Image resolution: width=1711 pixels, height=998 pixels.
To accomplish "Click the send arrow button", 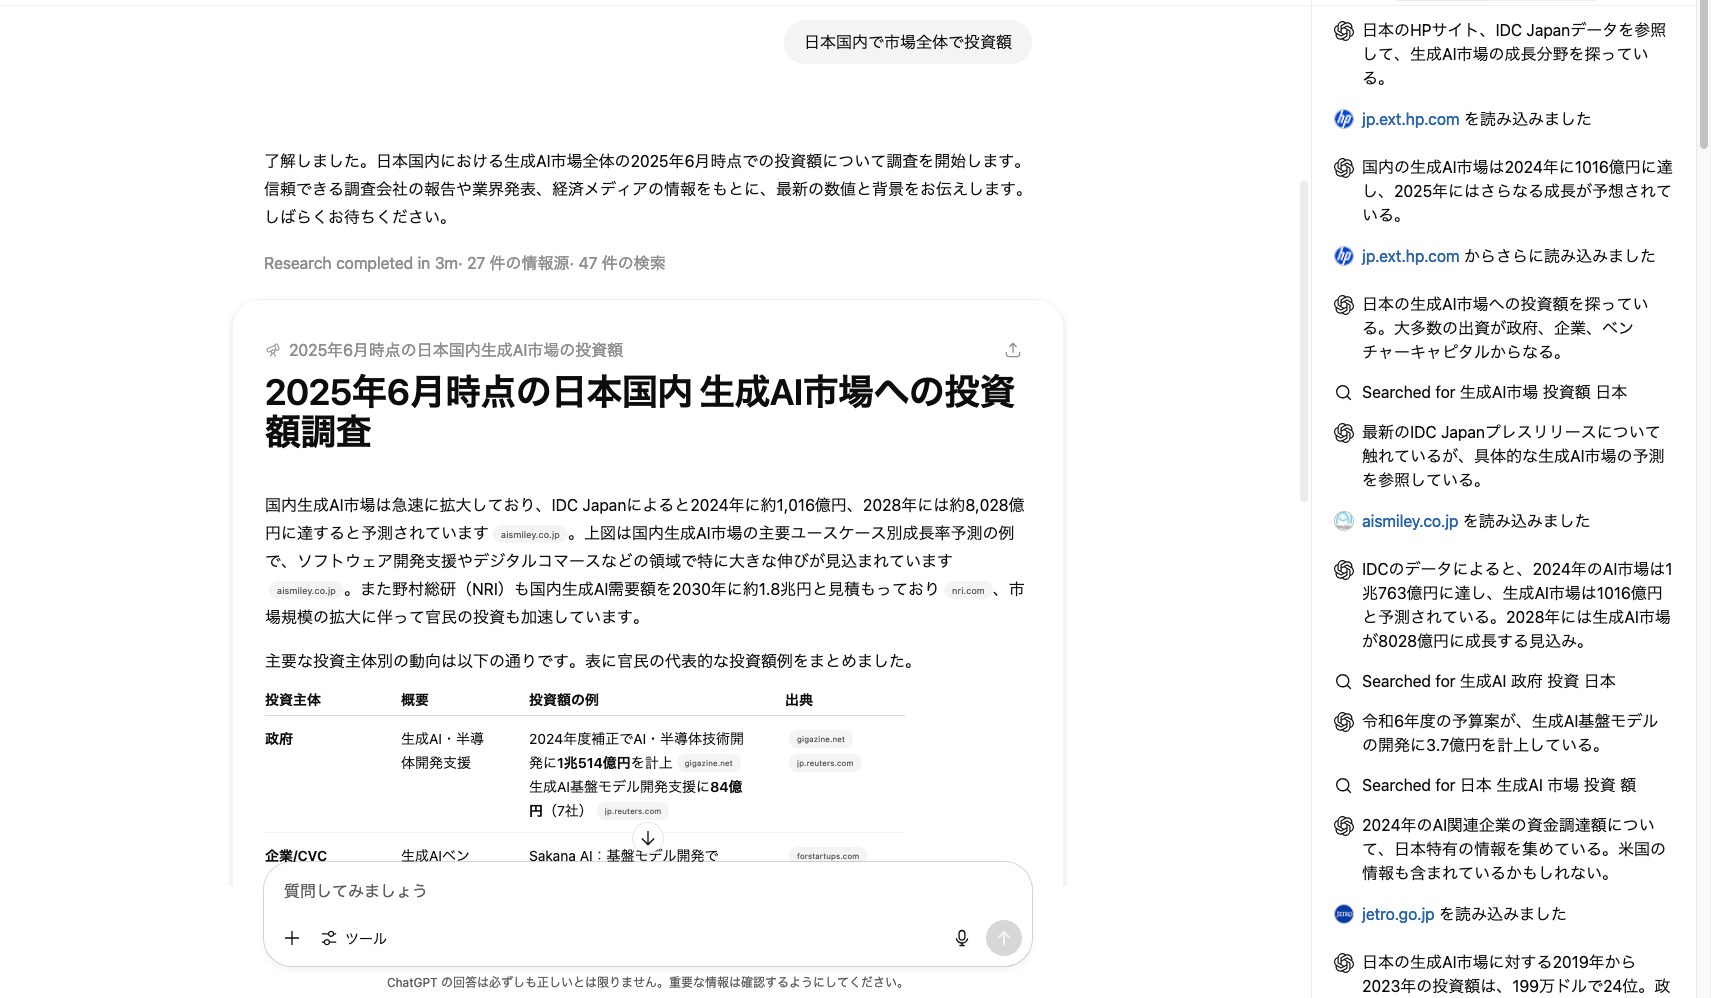I will point(1004,938).
